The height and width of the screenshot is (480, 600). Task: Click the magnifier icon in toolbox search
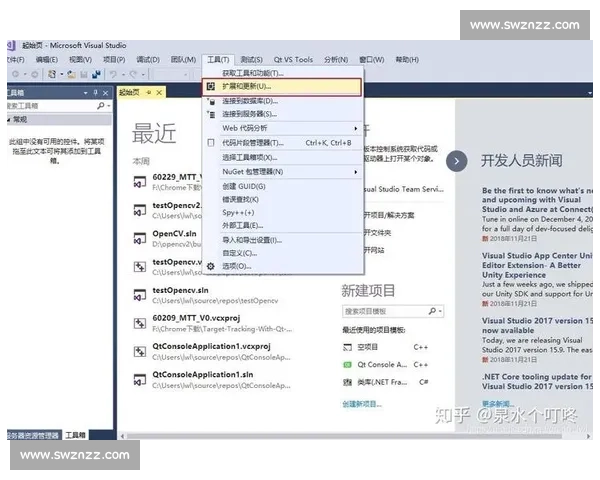pos(101,105)
